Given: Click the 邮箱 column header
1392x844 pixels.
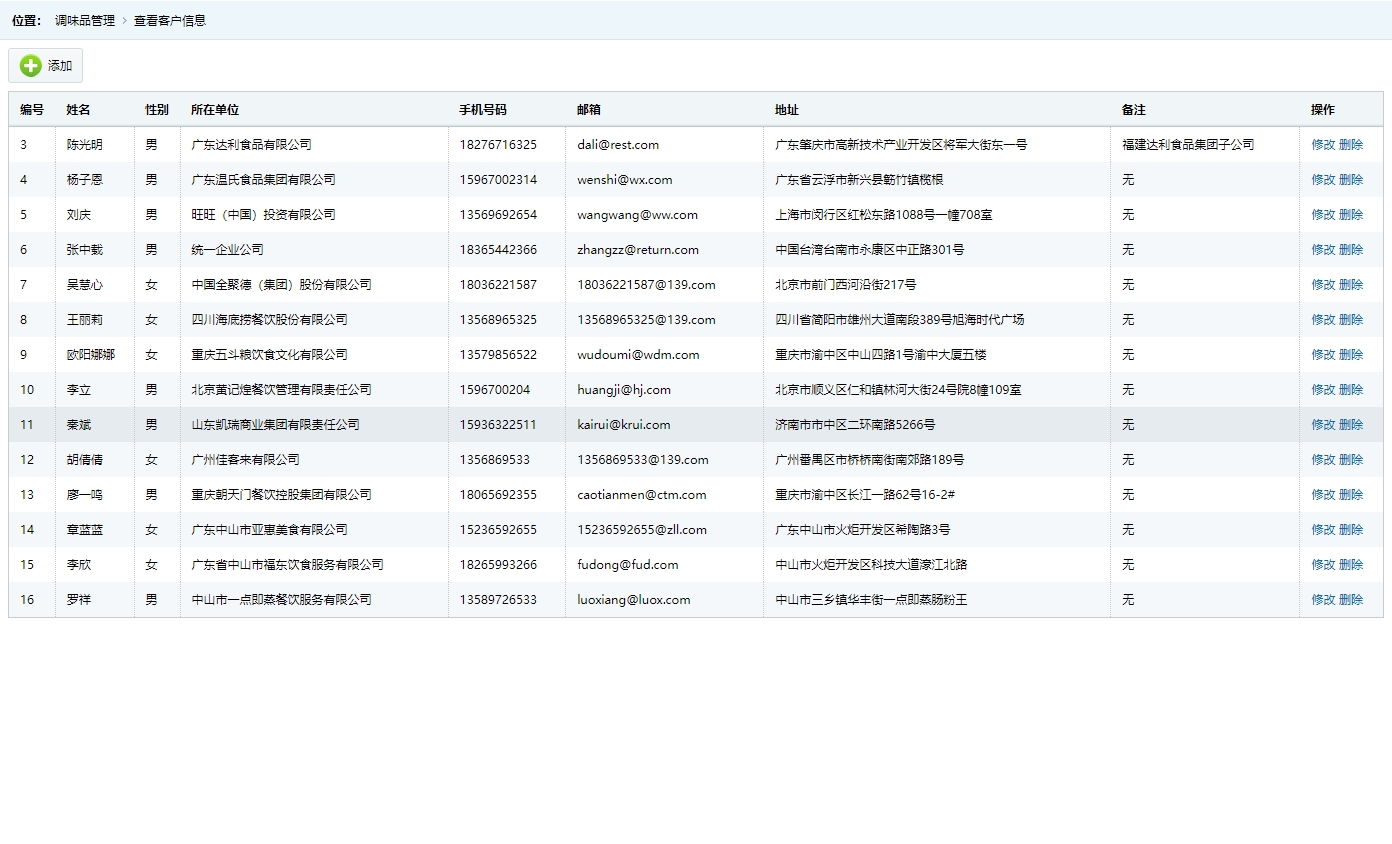Looking at the screenshot, I should [x=591, y=109].
